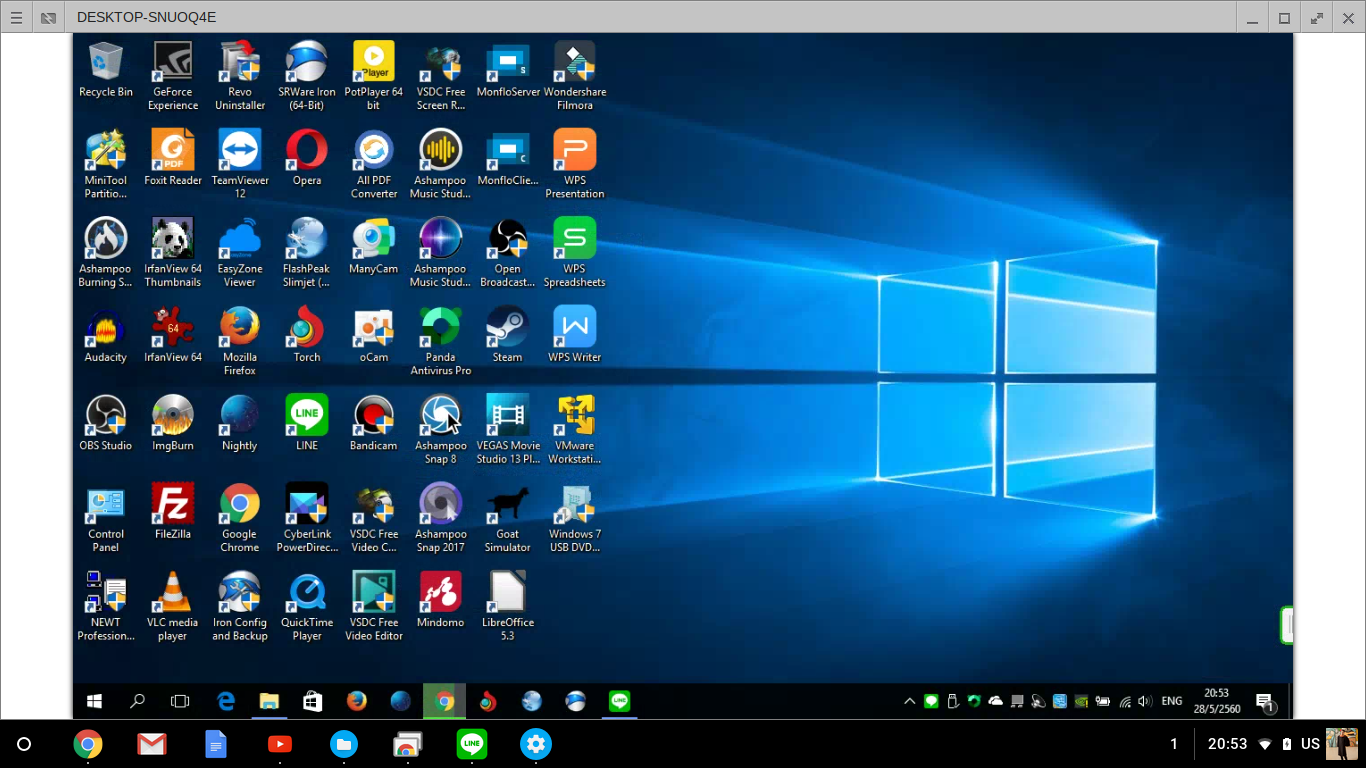Open YouTube from Chrome OS shelf
This screenshot has width=1366, height=768.
280,744
